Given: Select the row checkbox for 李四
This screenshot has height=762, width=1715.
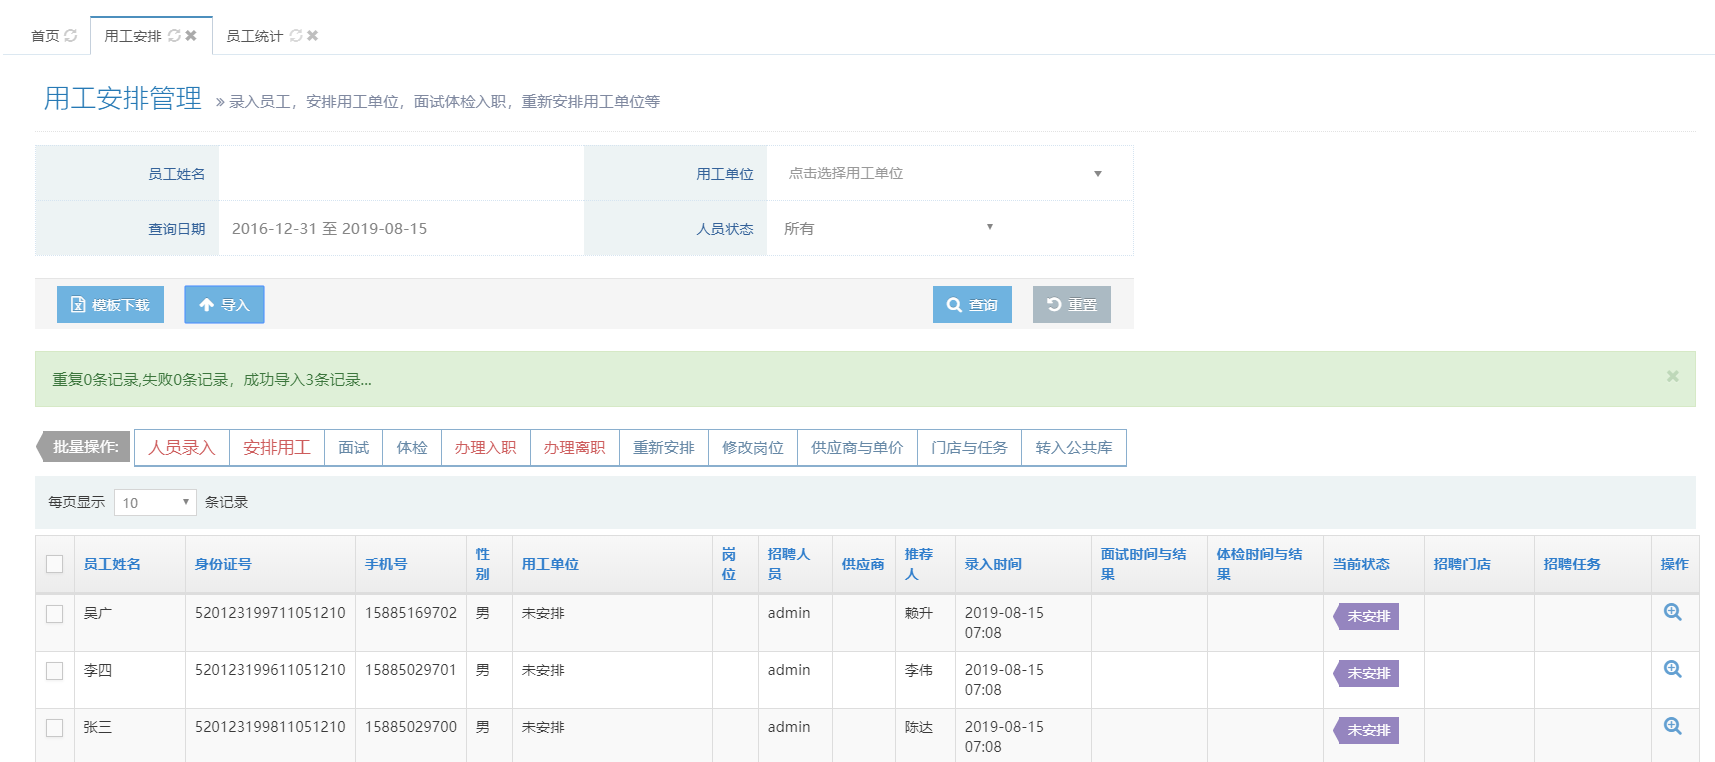Looking at the screenshot, I should click(55, 671).
